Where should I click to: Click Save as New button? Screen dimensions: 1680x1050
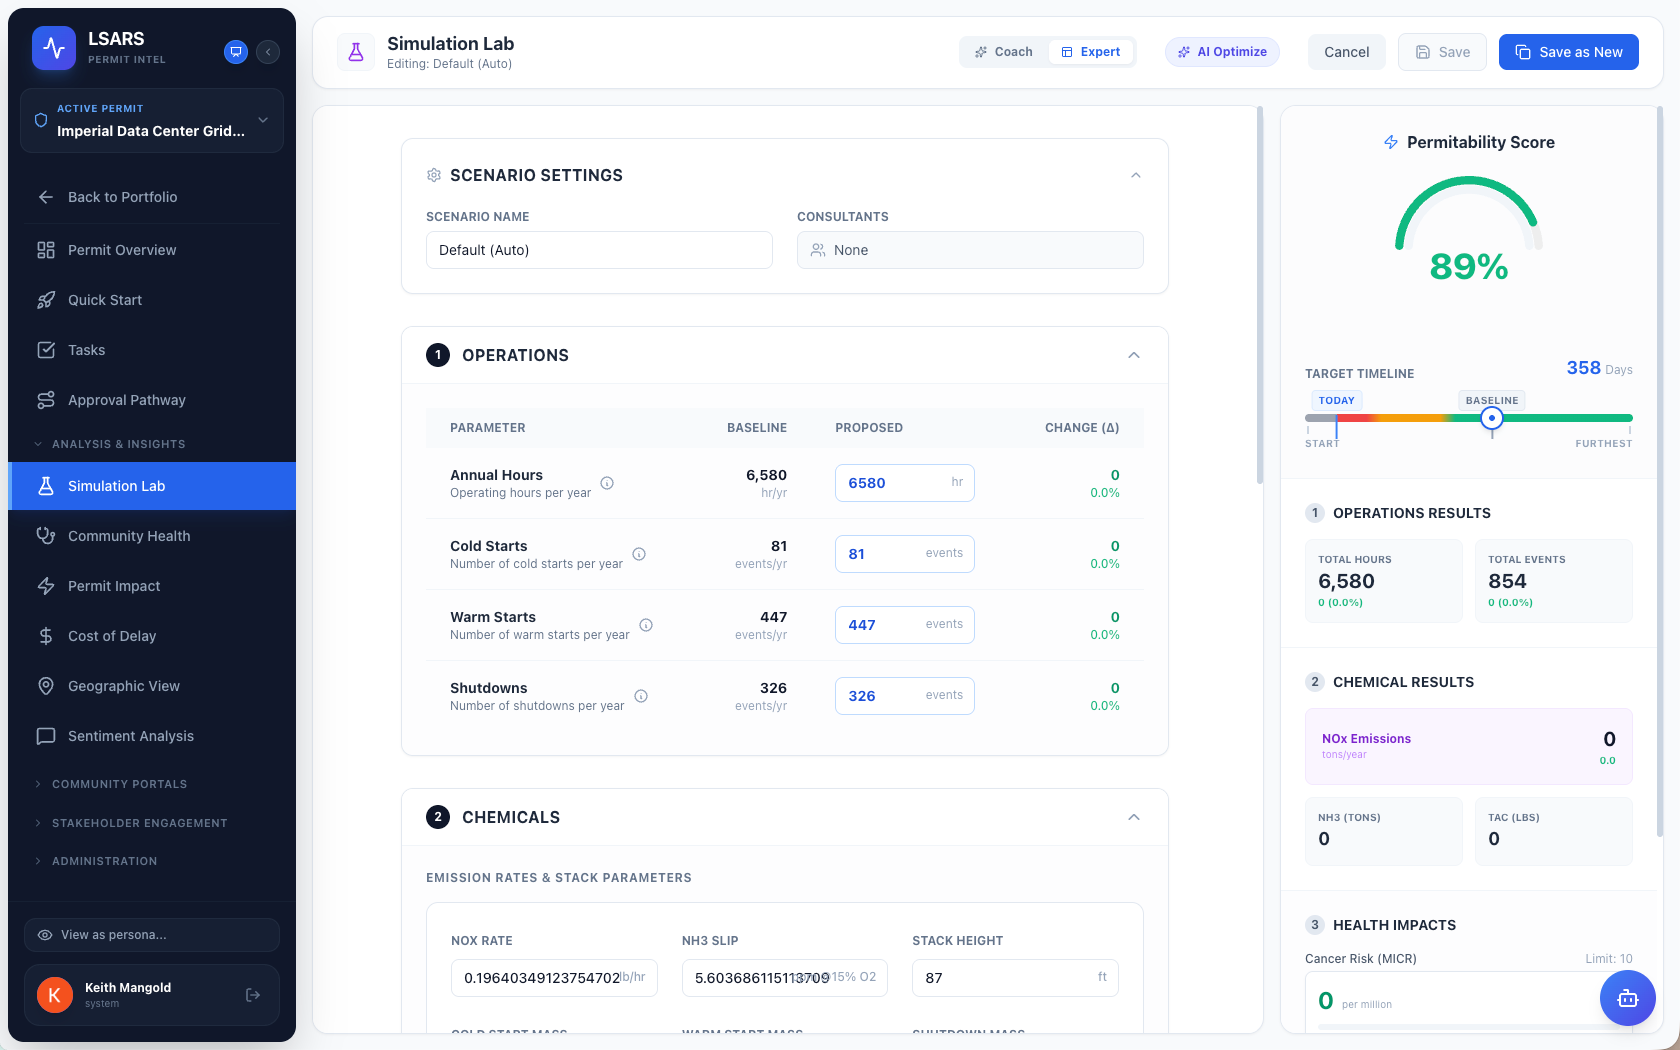click(x=1568, y=52)
